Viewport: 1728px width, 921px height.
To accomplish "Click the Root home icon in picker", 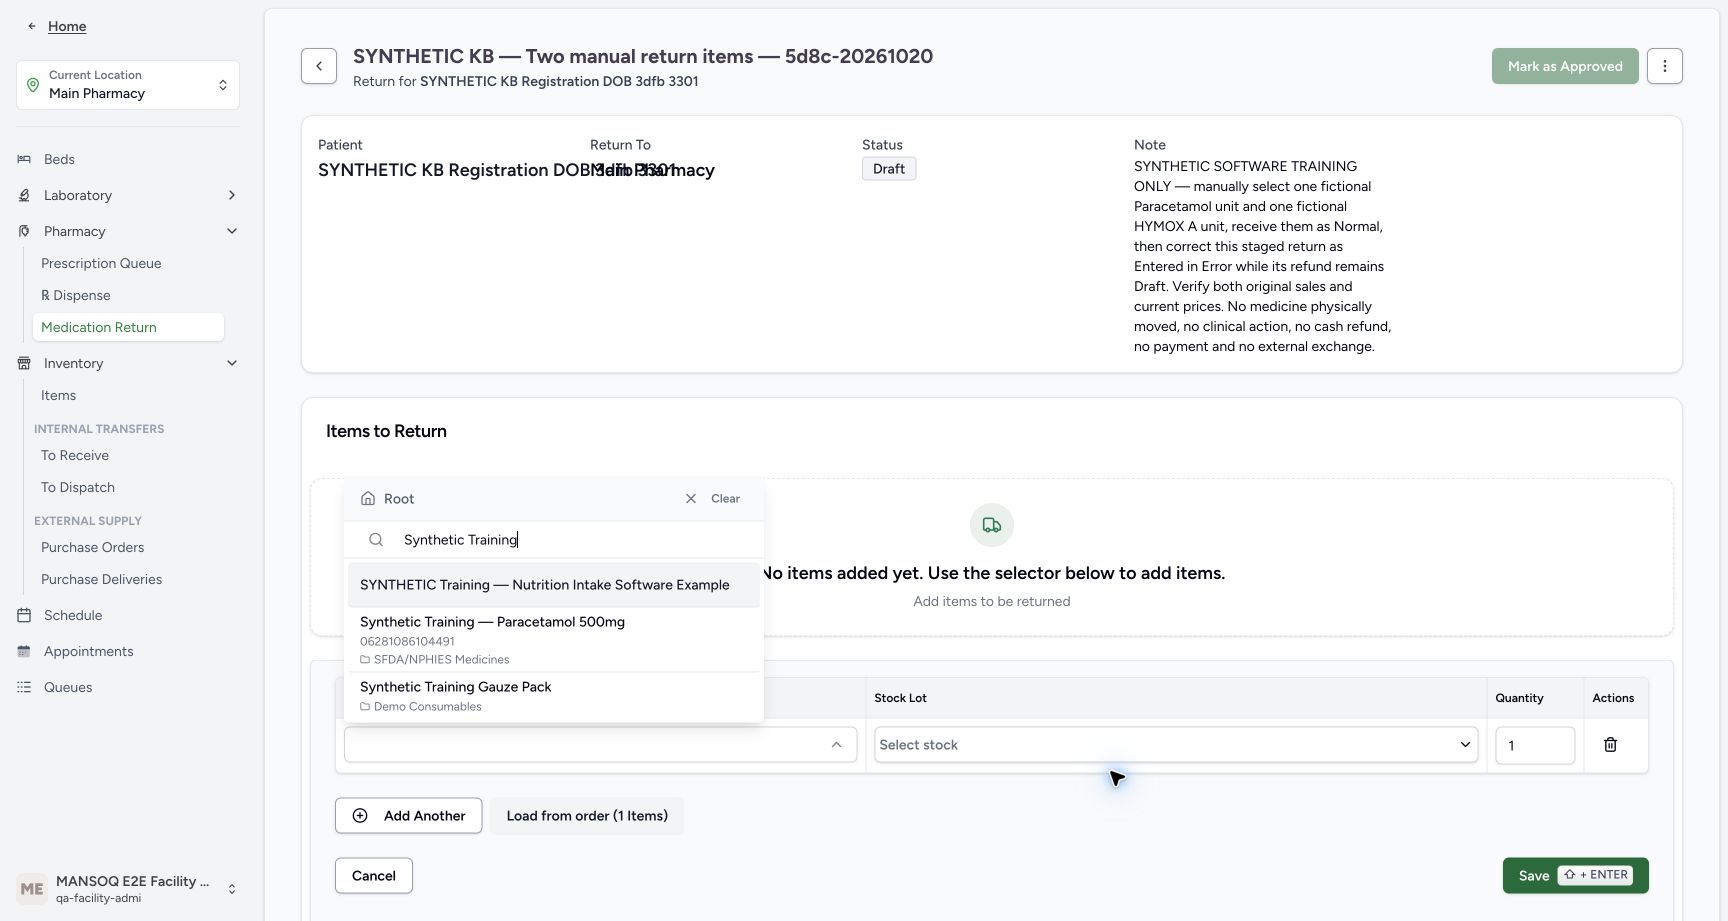I will click(368, 498).
